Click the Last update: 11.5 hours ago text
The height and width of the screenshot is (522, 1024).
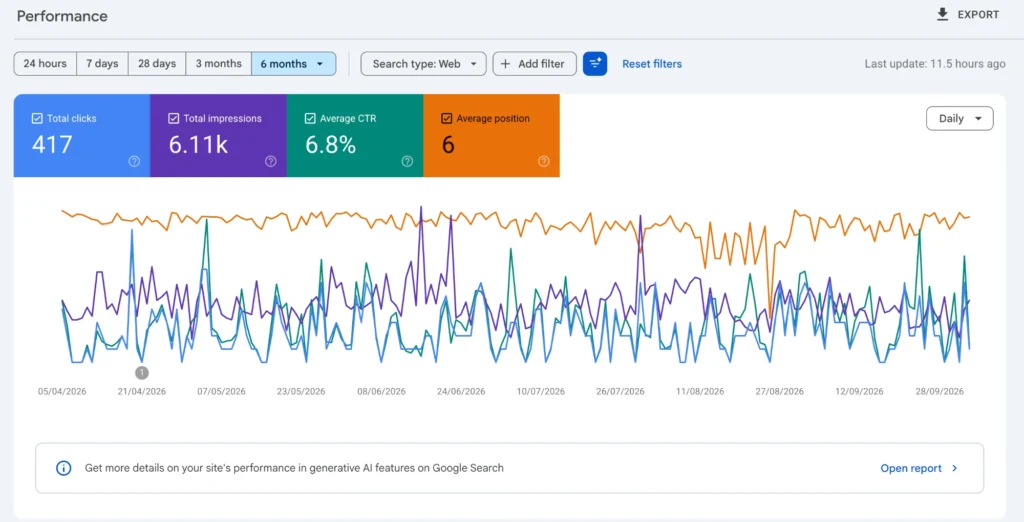point(935,64)
